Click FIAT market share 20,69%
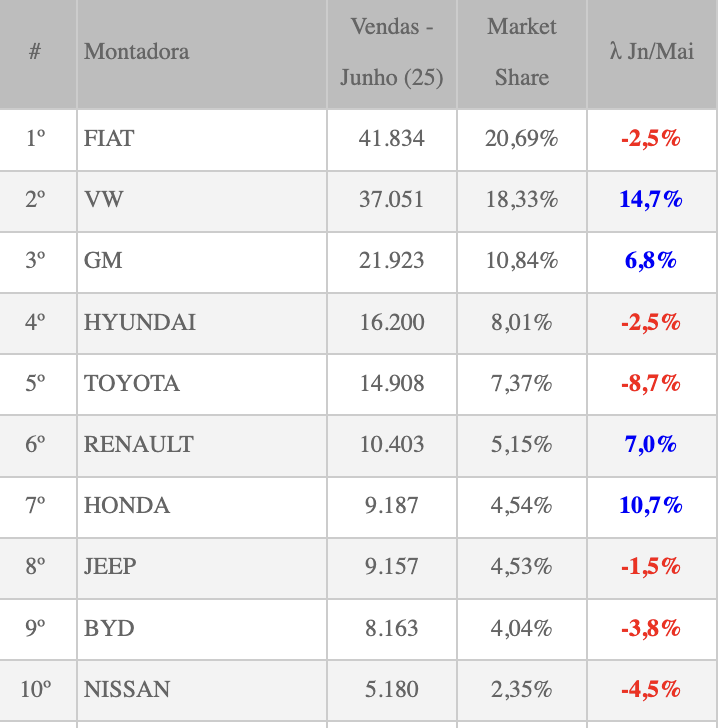 pyautogui.click(x=521, y=139)
